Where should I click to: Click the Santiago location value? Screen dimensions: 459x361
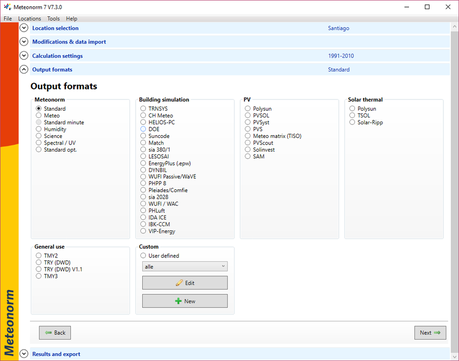[338, 28]
